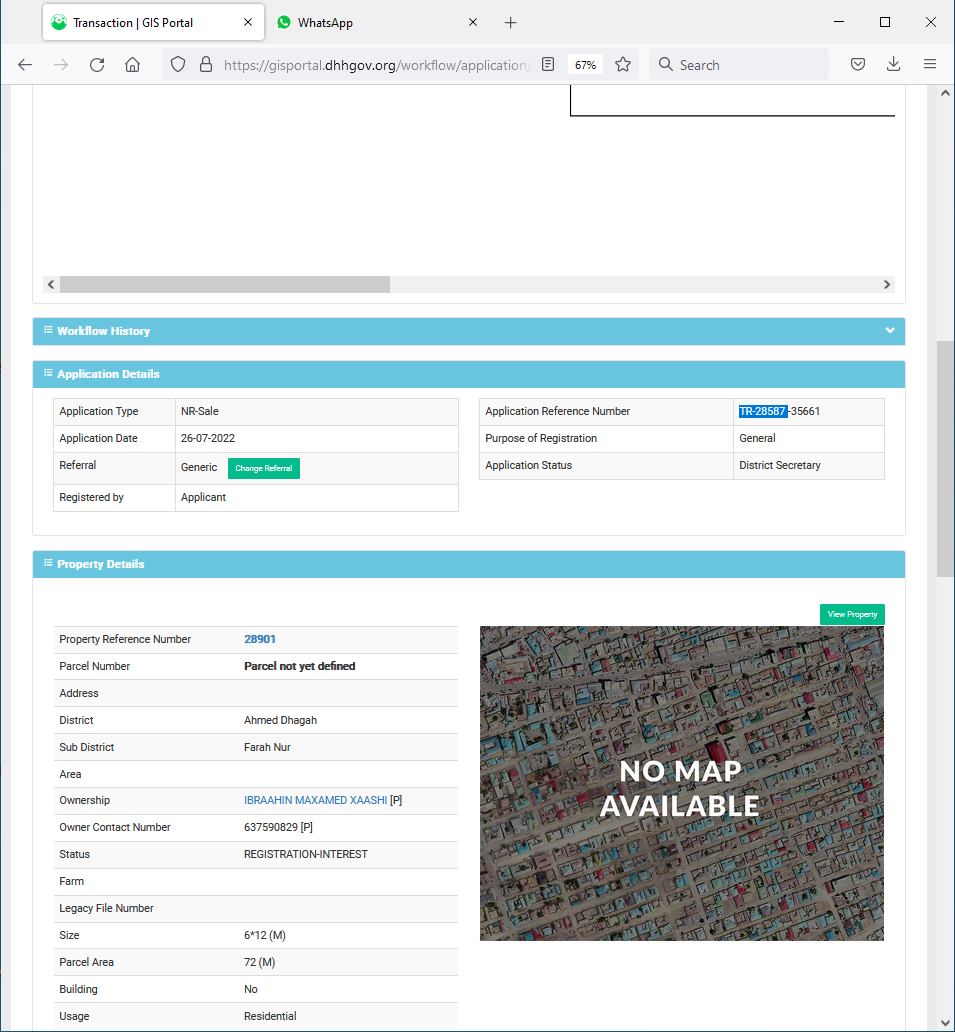Select the Transaction | GIS Portal tab

click(x=153, y=22)
